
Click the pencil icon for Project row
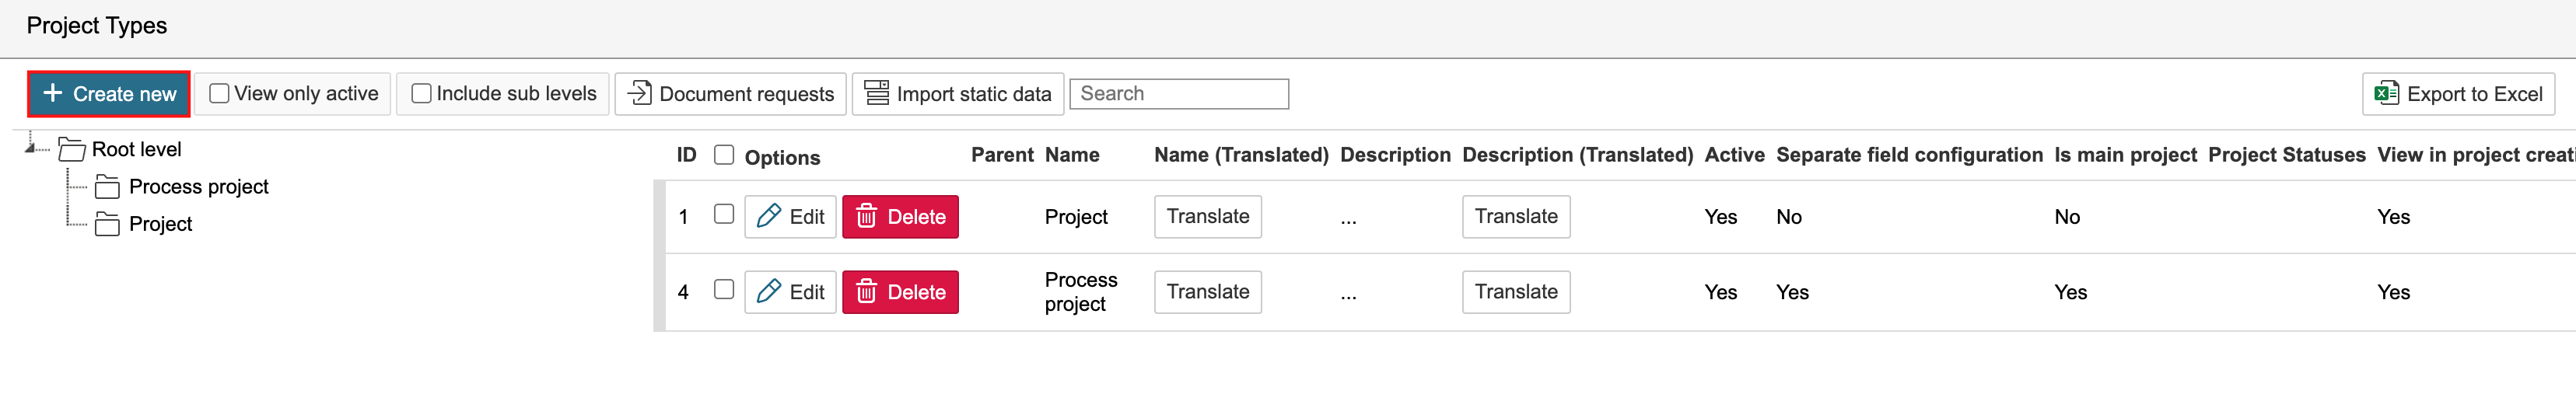pos(769,216)
